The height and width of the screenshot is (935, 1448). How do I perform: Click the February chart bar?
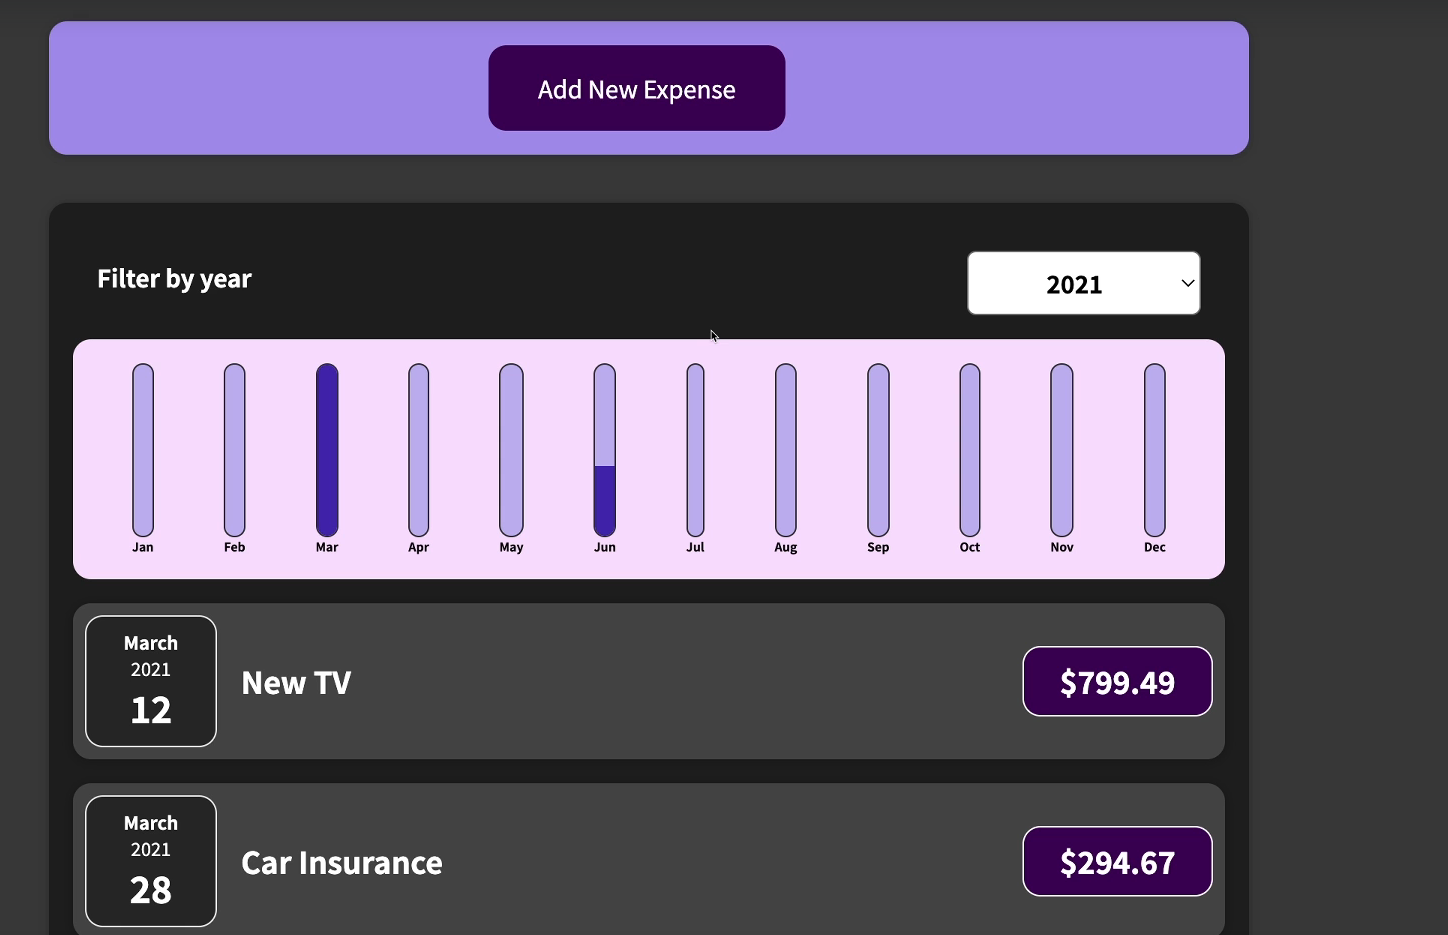[x=234, y=450]
